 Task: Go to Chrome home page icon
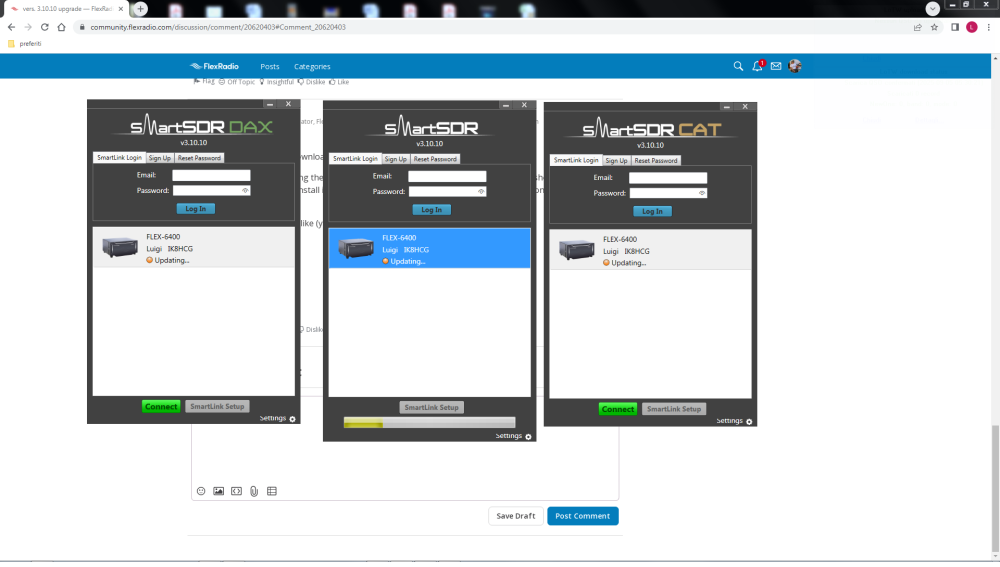coord(61,27)
